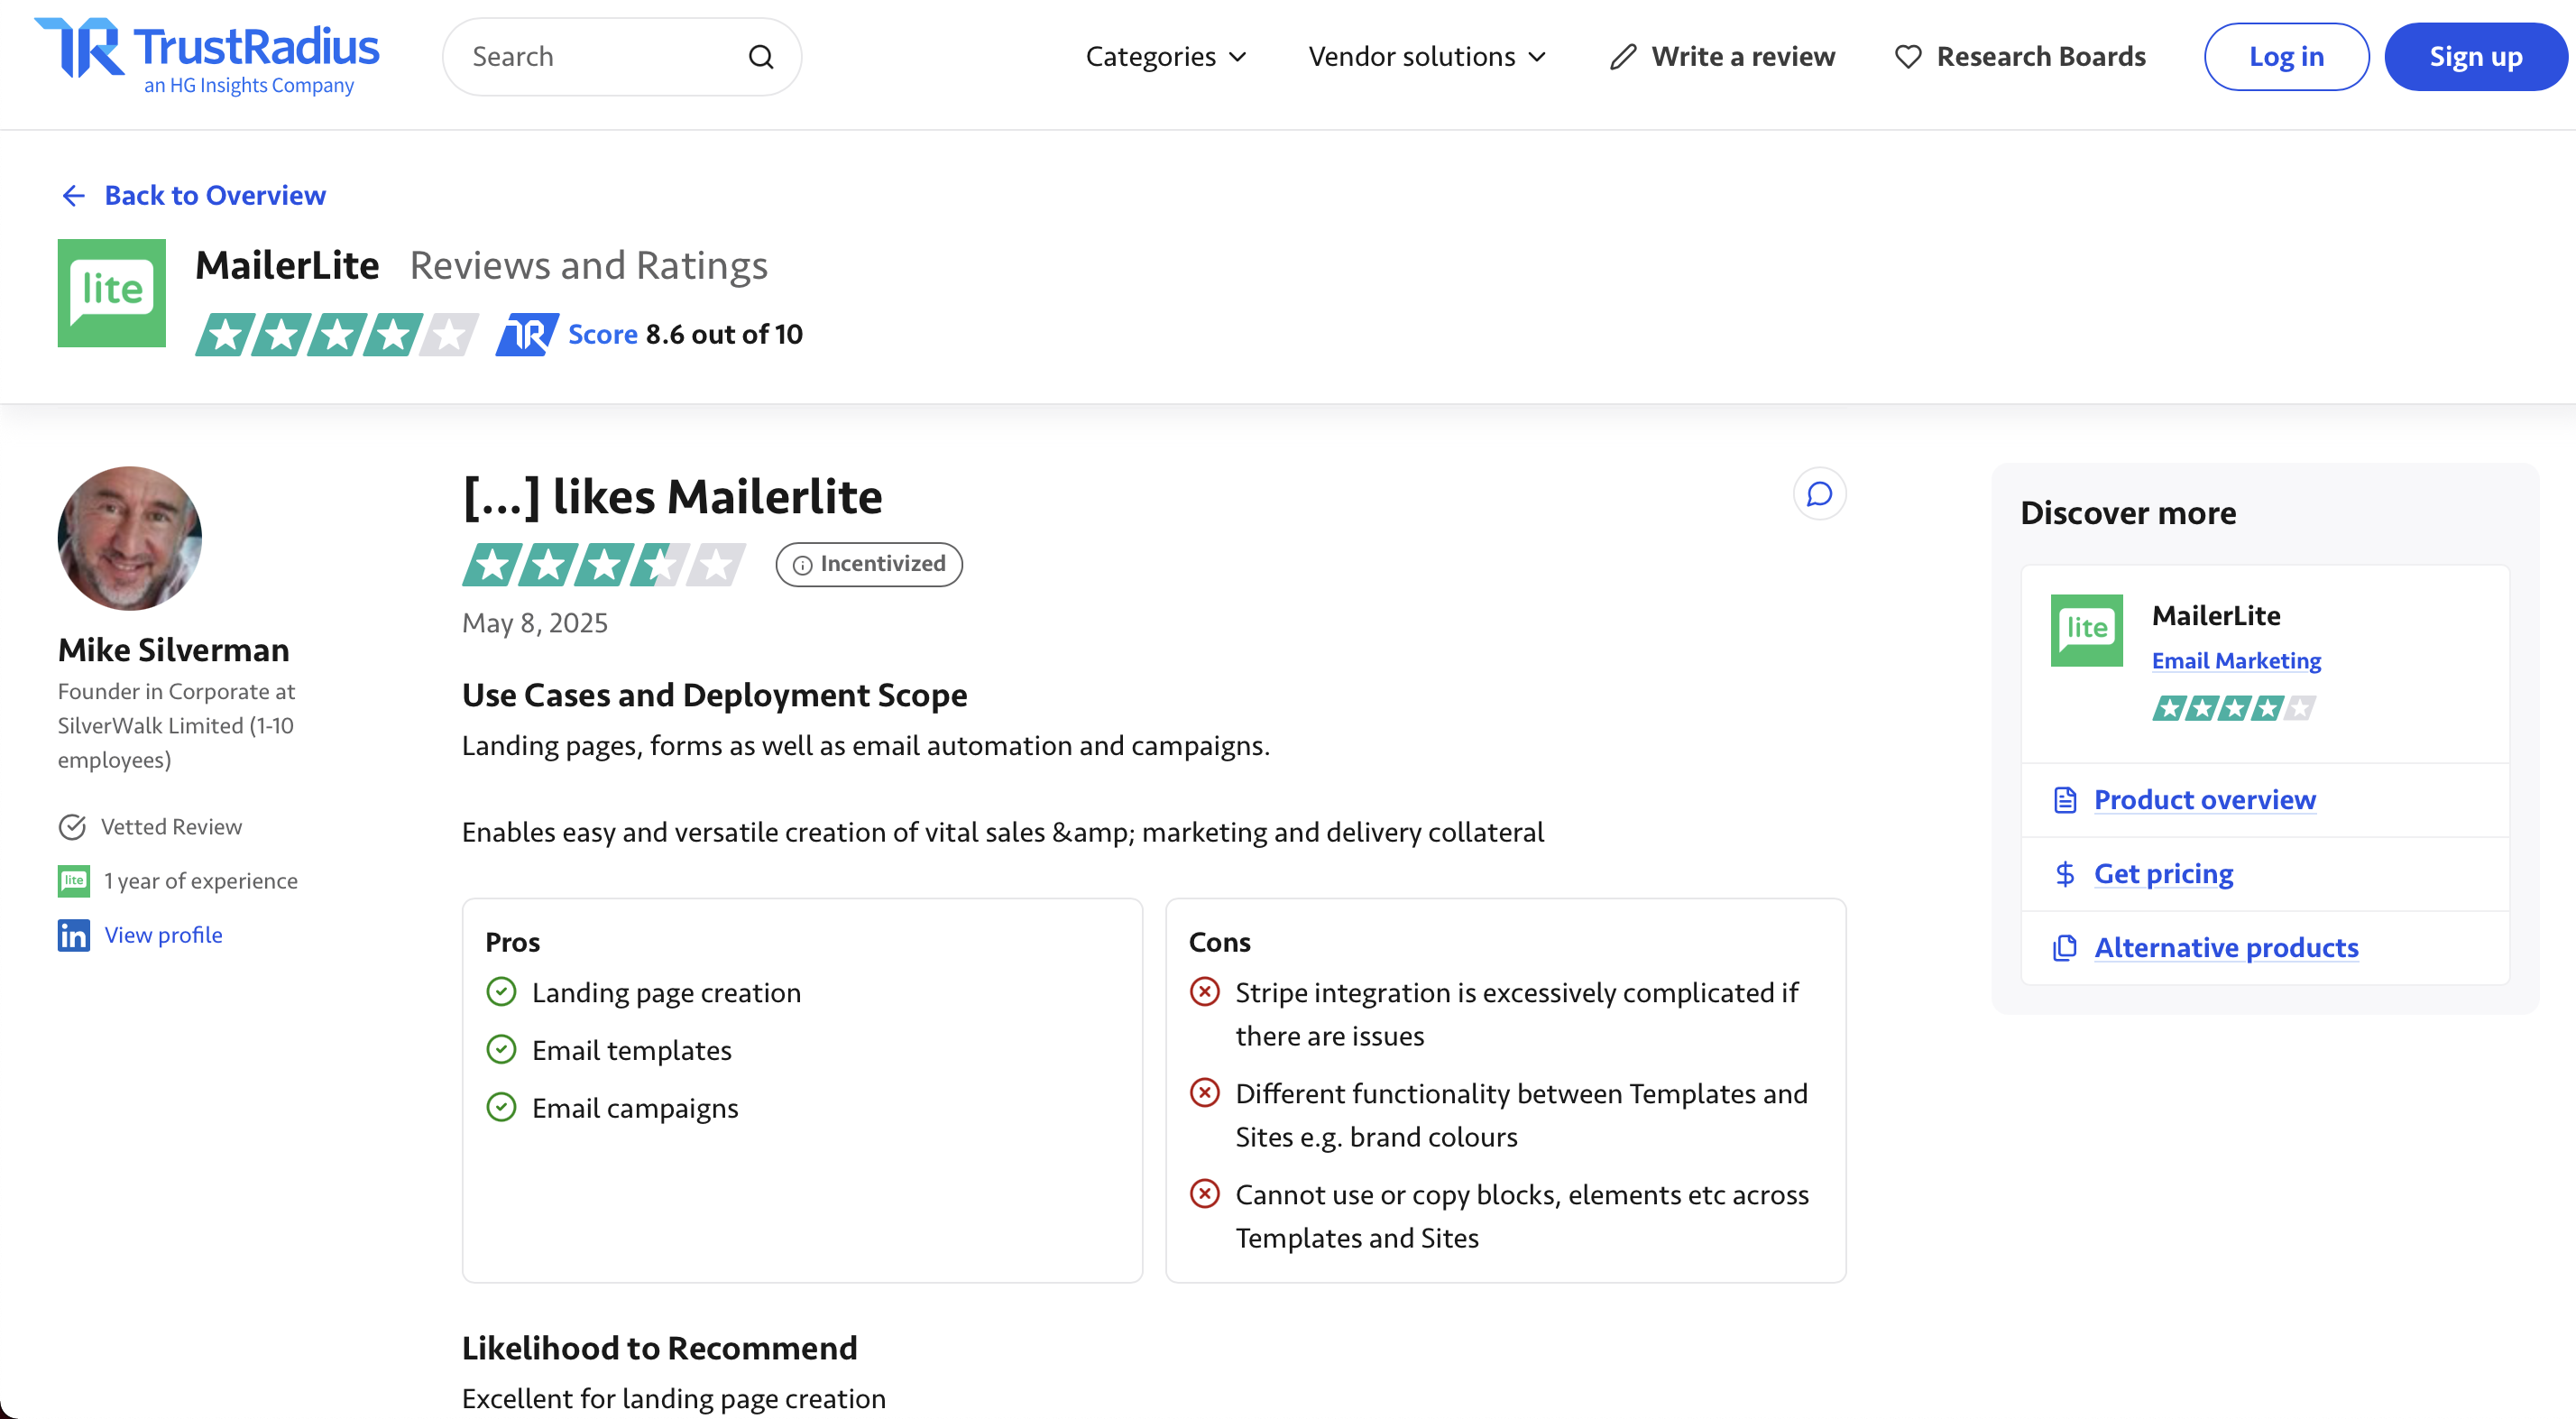The image size is (2576, 1419).
Task: Click the X icon beside Different functionality con
Action: tap(1205, 1094)
